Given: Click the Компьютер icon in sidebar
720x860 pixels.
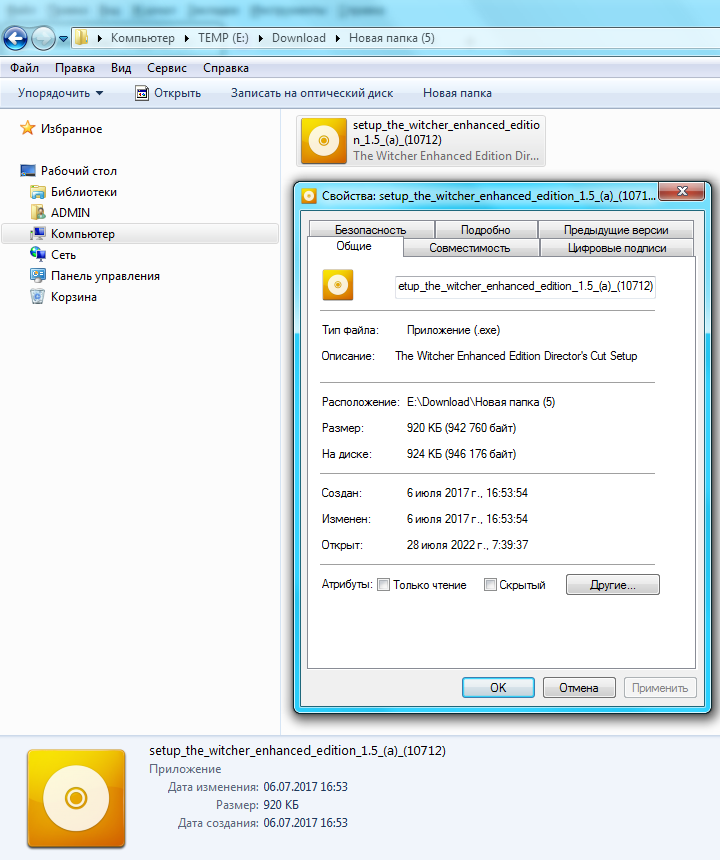Looking at the screenshot, I should tap(38, 234).
